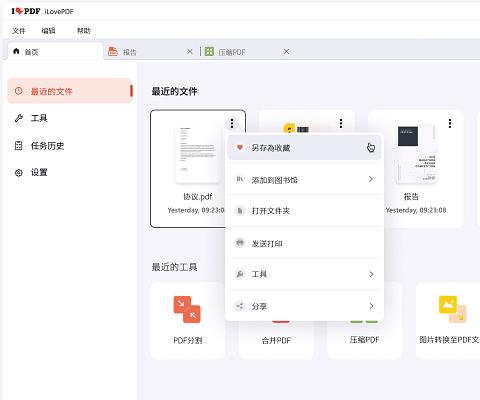Click the library icon beside 添加到图书馆
480x400 pixels.
tap(240, 179)
